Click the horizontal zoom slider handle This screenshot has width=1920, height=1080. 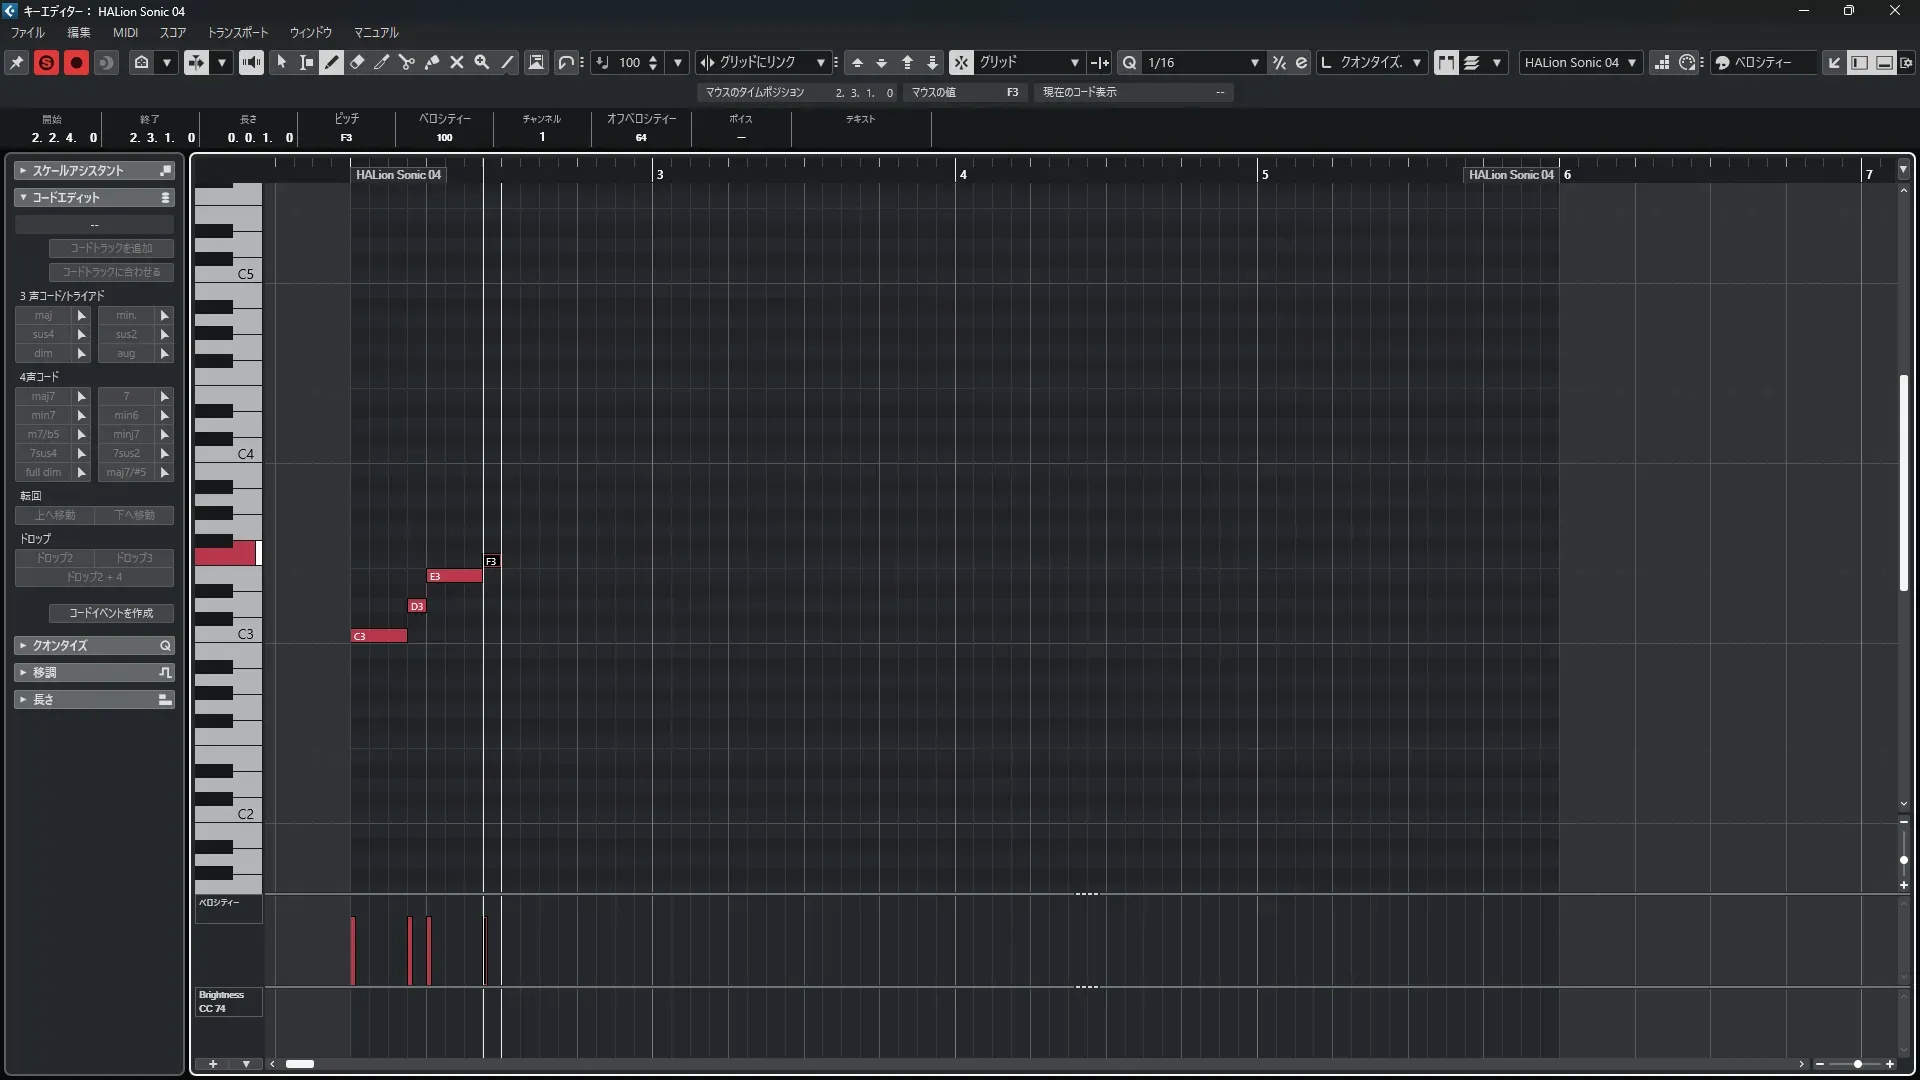coord(1857,1064)
